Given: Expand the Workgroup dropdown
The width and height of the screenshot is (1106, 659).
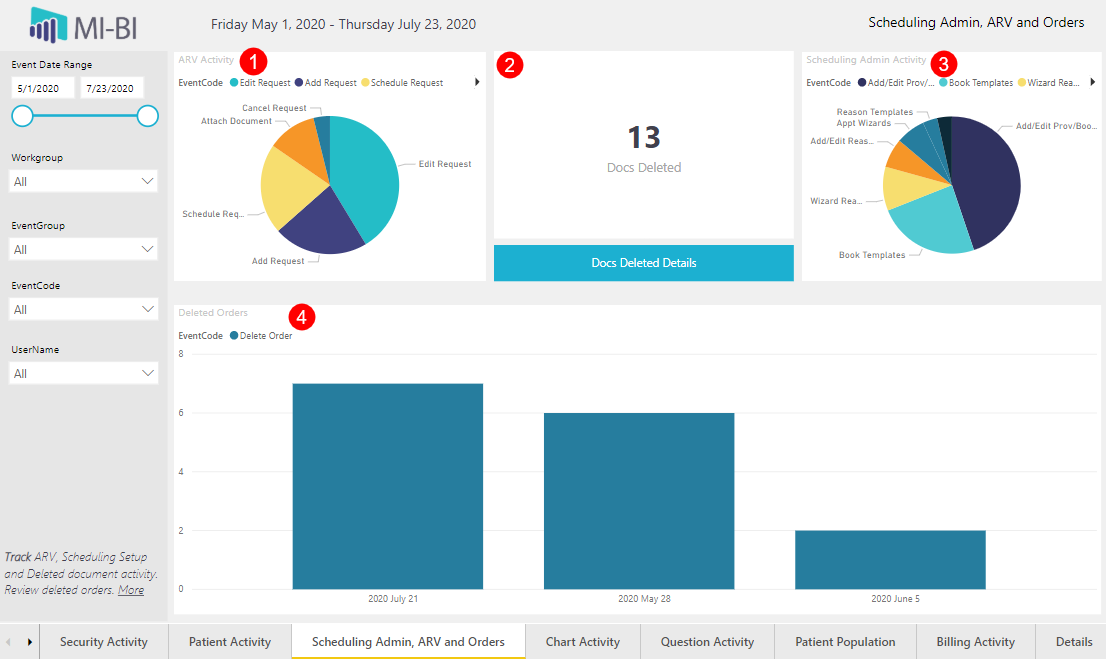Looking at the screenshot, I should 83,181.
